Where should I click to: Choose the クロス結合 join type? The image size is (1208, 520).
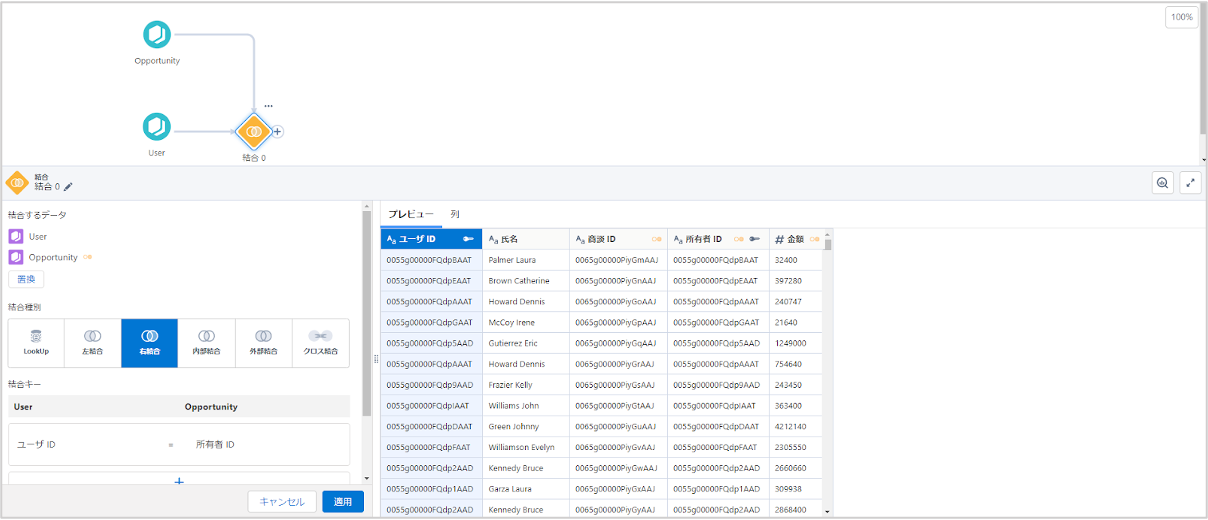point(321,343)
